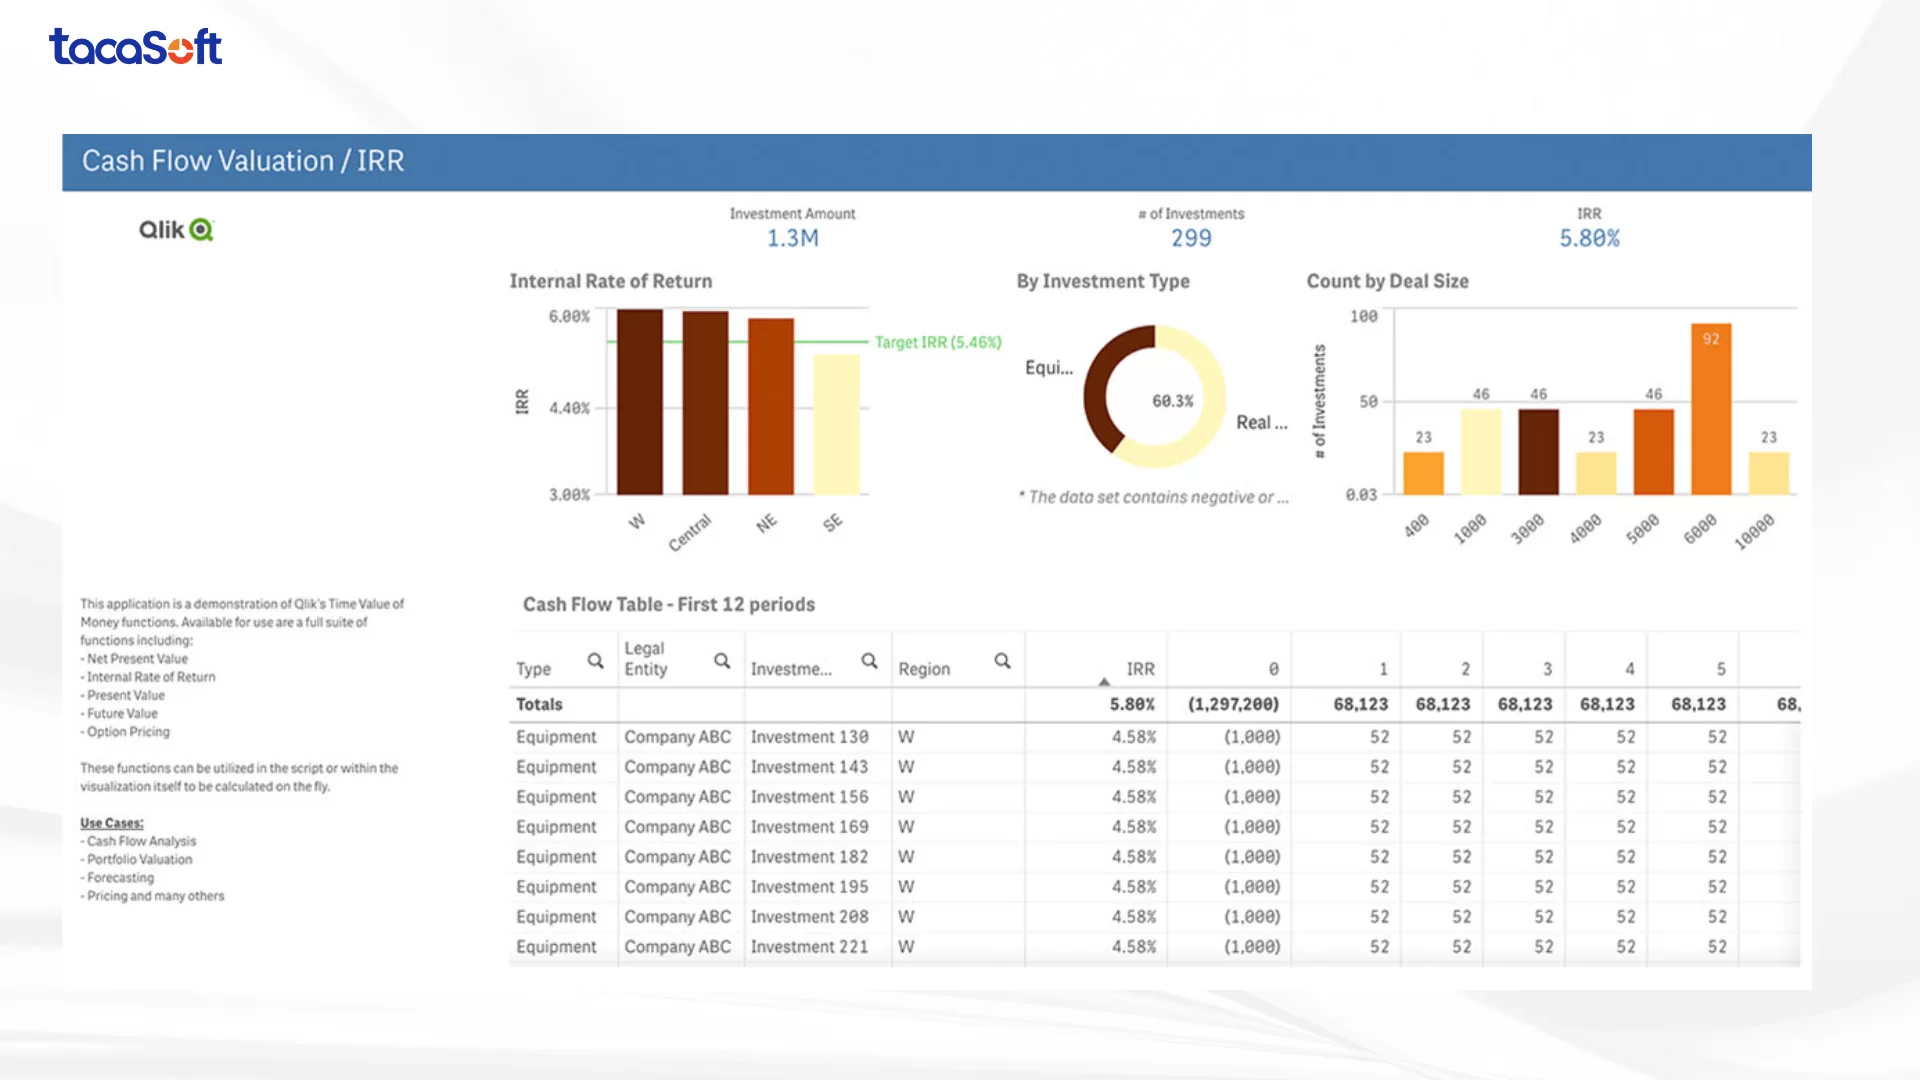Click the Type column header
The width and height of the screenshot is (1920, 1080).
[x=534, y=669]
